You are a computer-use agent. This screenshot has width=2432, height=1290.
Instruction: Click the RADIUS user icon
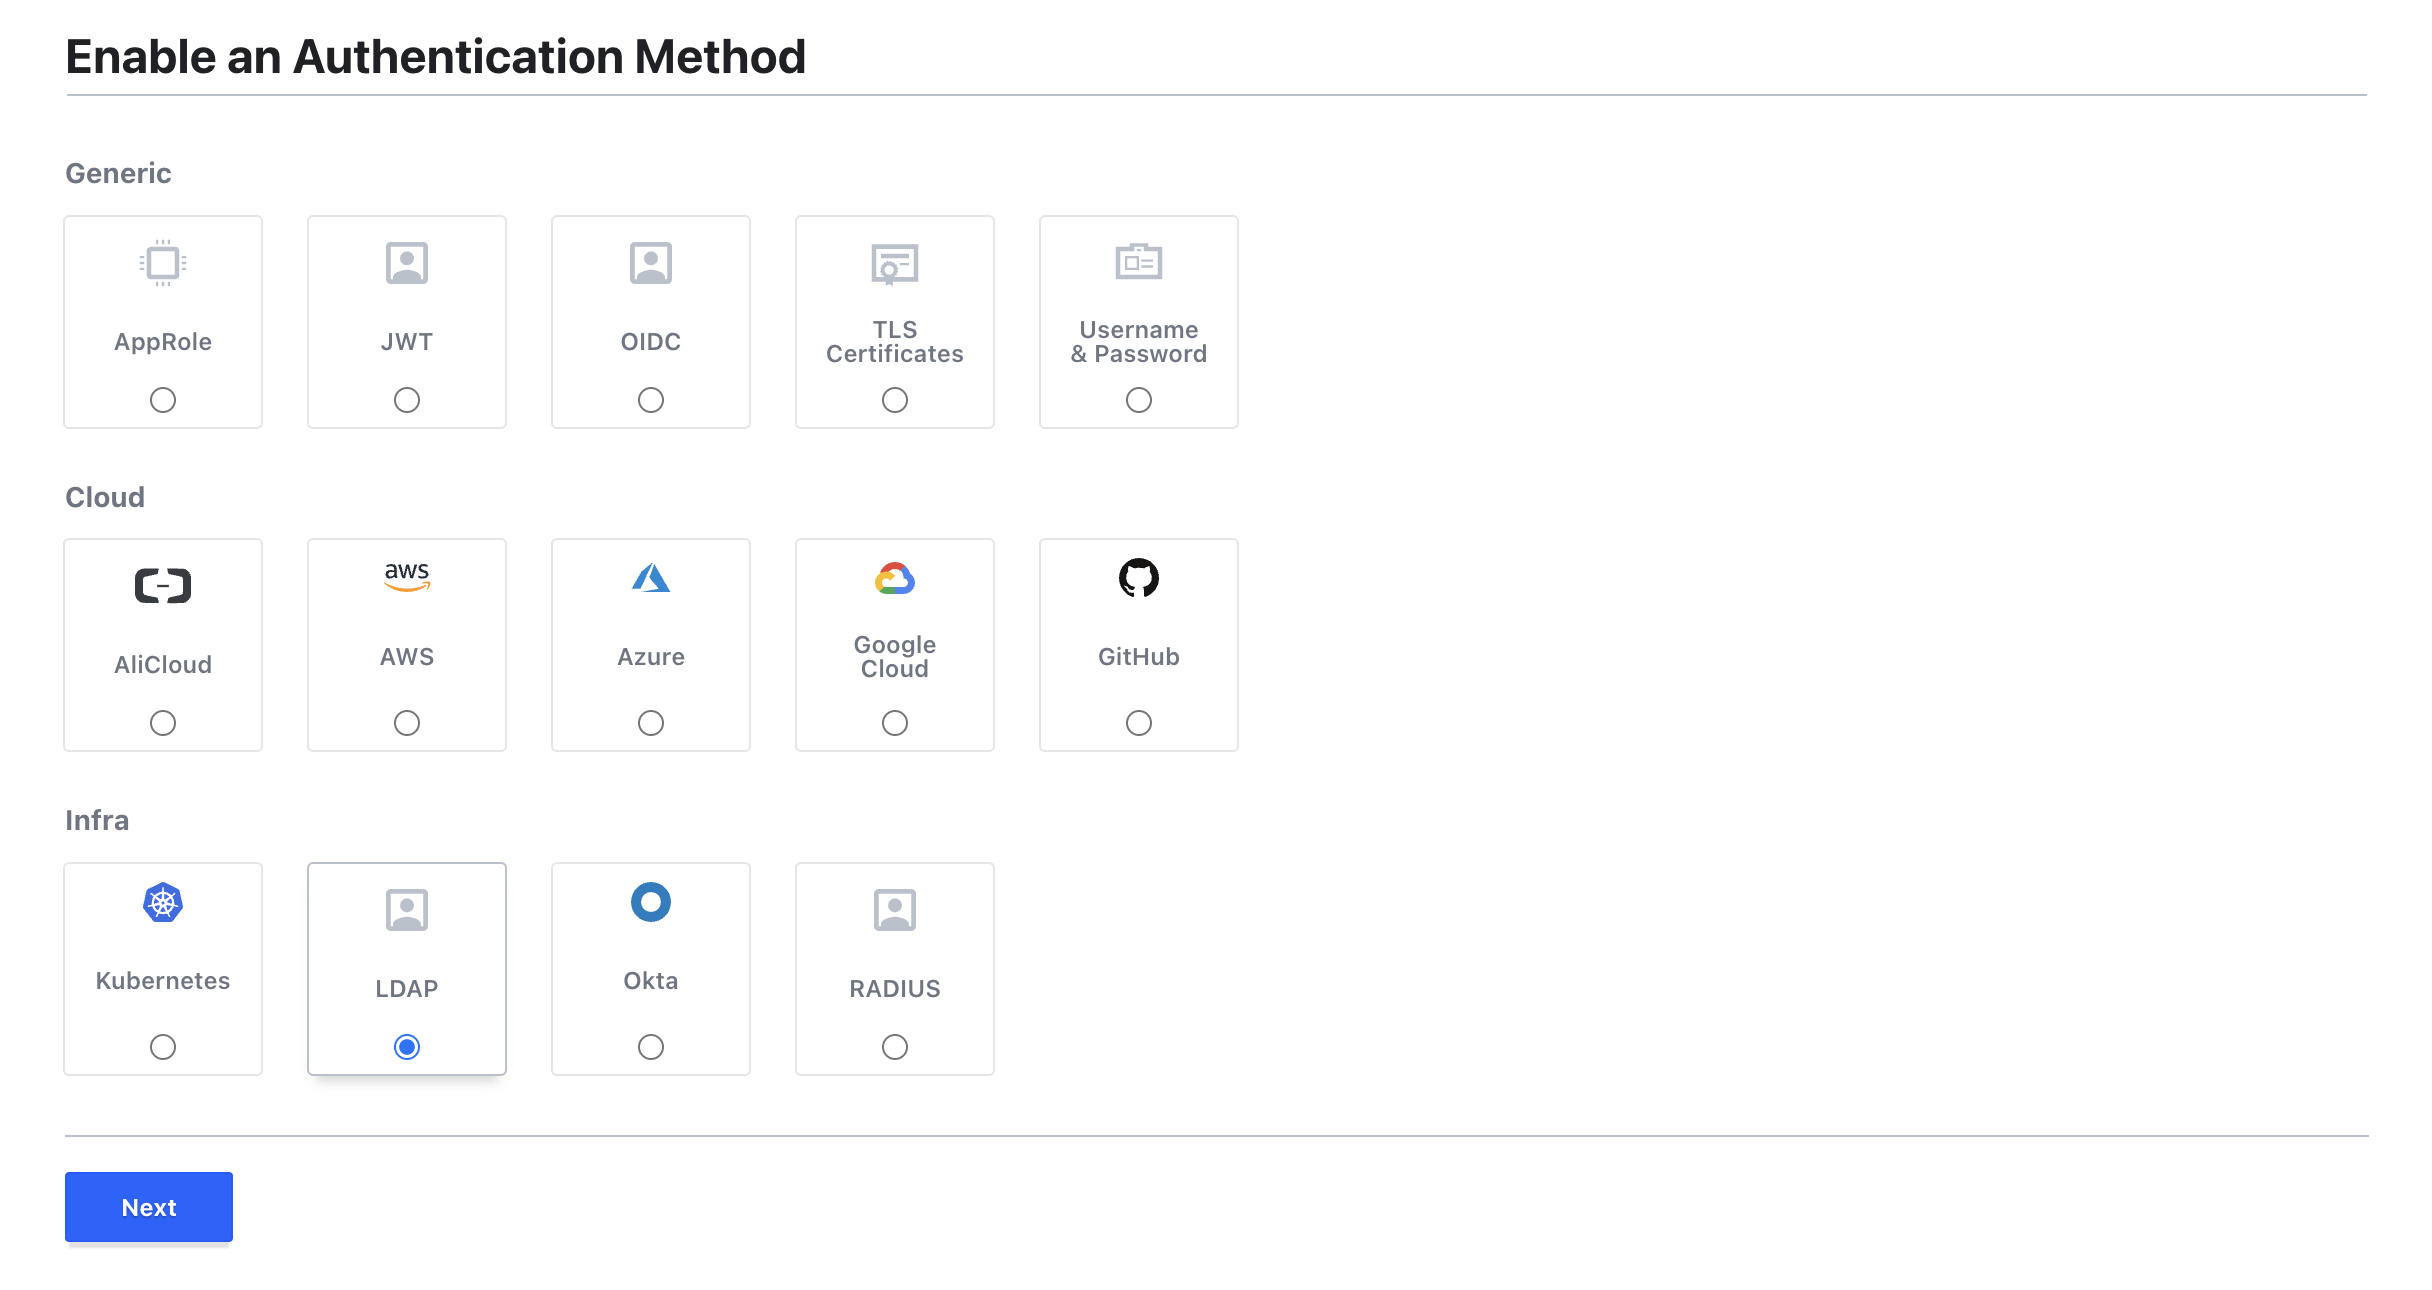click(895, 910)
